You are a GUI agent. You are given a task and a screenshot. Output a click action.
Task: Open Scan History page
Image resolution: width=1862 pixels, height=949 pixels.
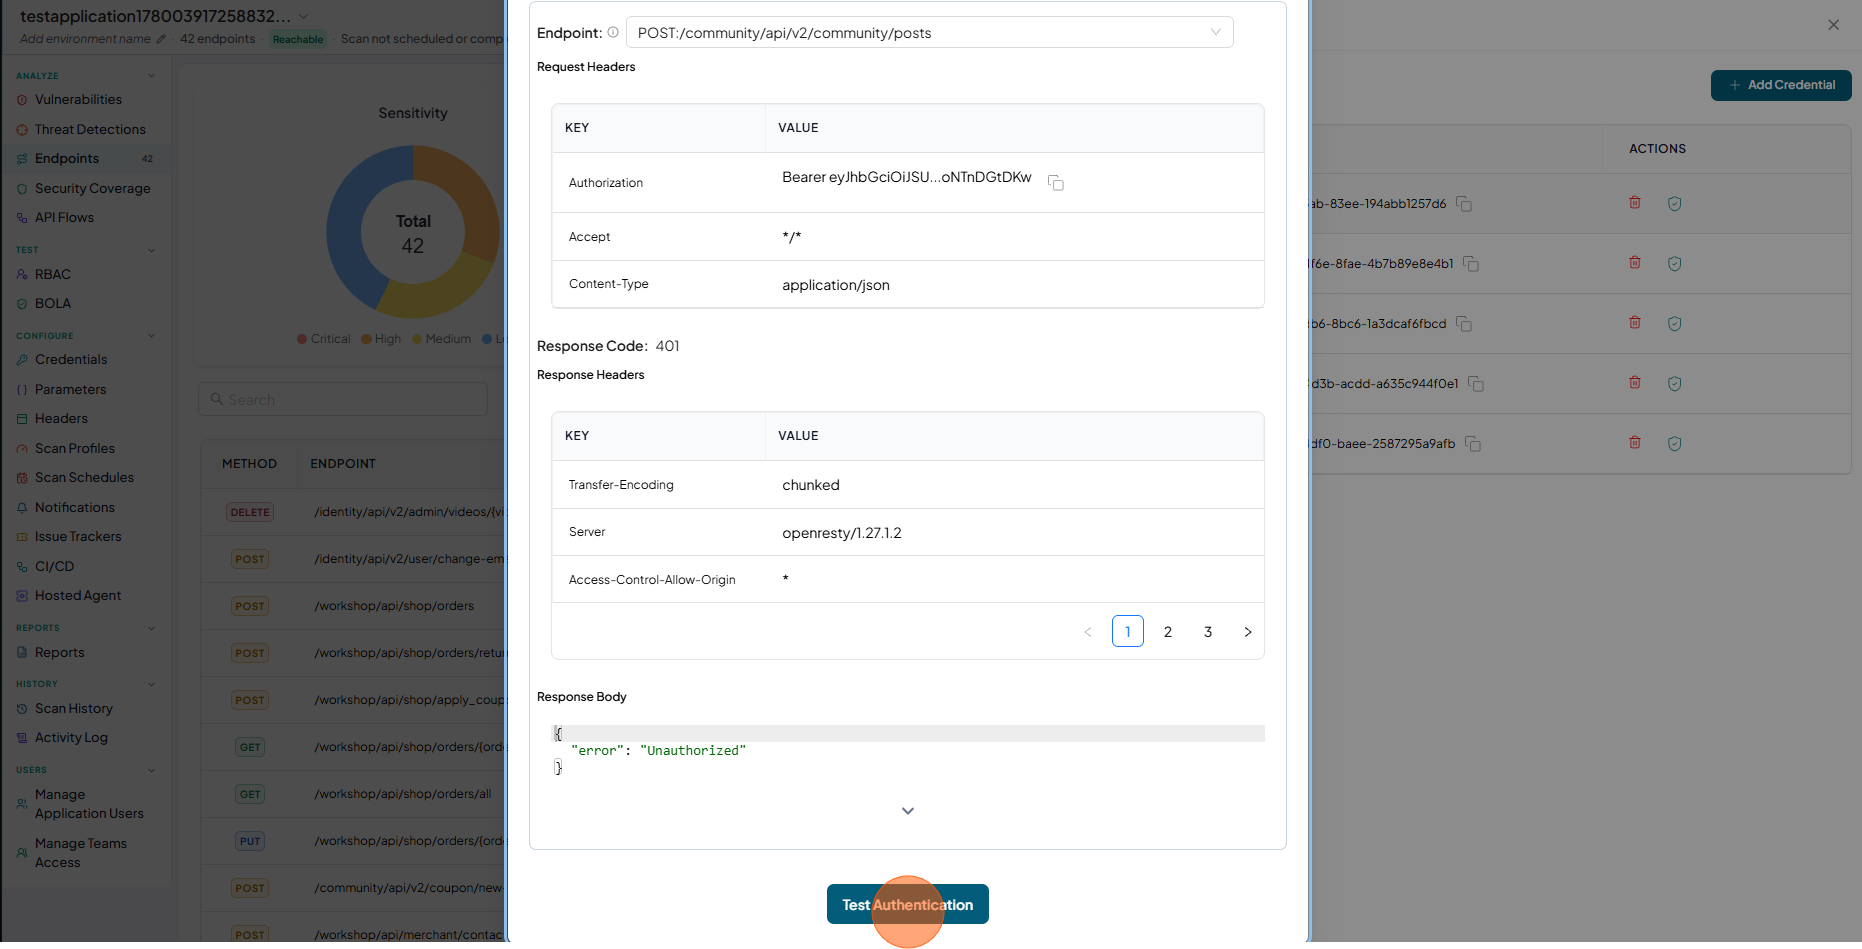[74, 708]
